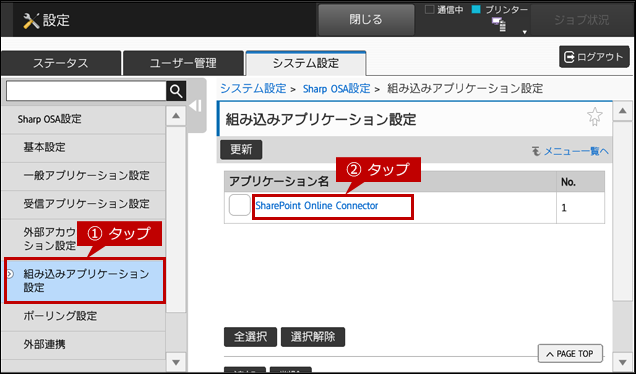Go to Sharp OSA設定 breadcrumb link
Image resolution: width=636 pixels, height=374 pixels.
point(336,88)
